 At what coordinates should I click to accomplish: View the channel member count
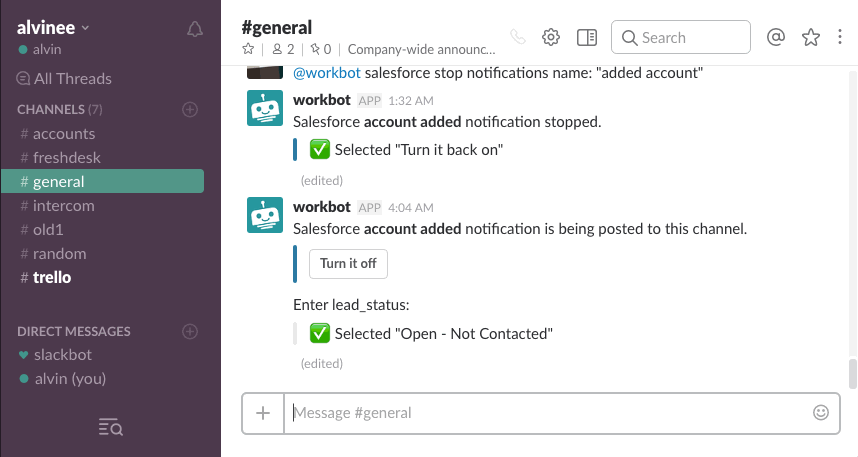pos(284,48)
